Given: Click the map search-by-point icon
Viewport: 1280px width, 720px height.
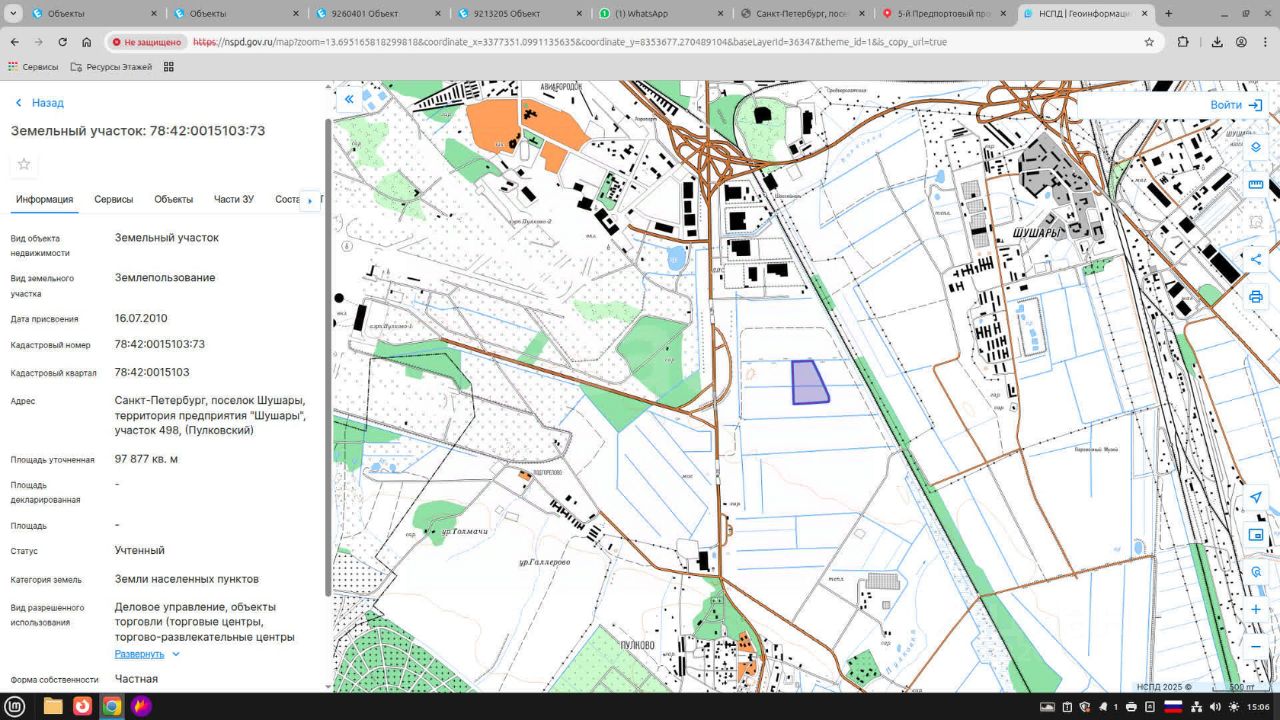Looking at the screenshot, I should coord(1256,572).
